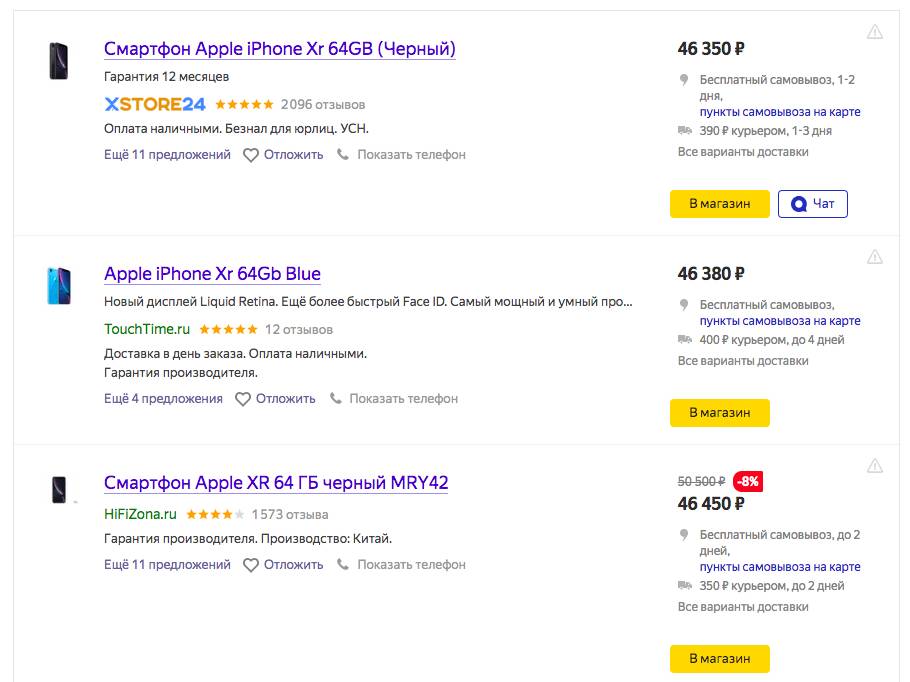Viewport: 910px width, 682px height.
Task: Open XSTORE24 shop logo
Action: 154,104
